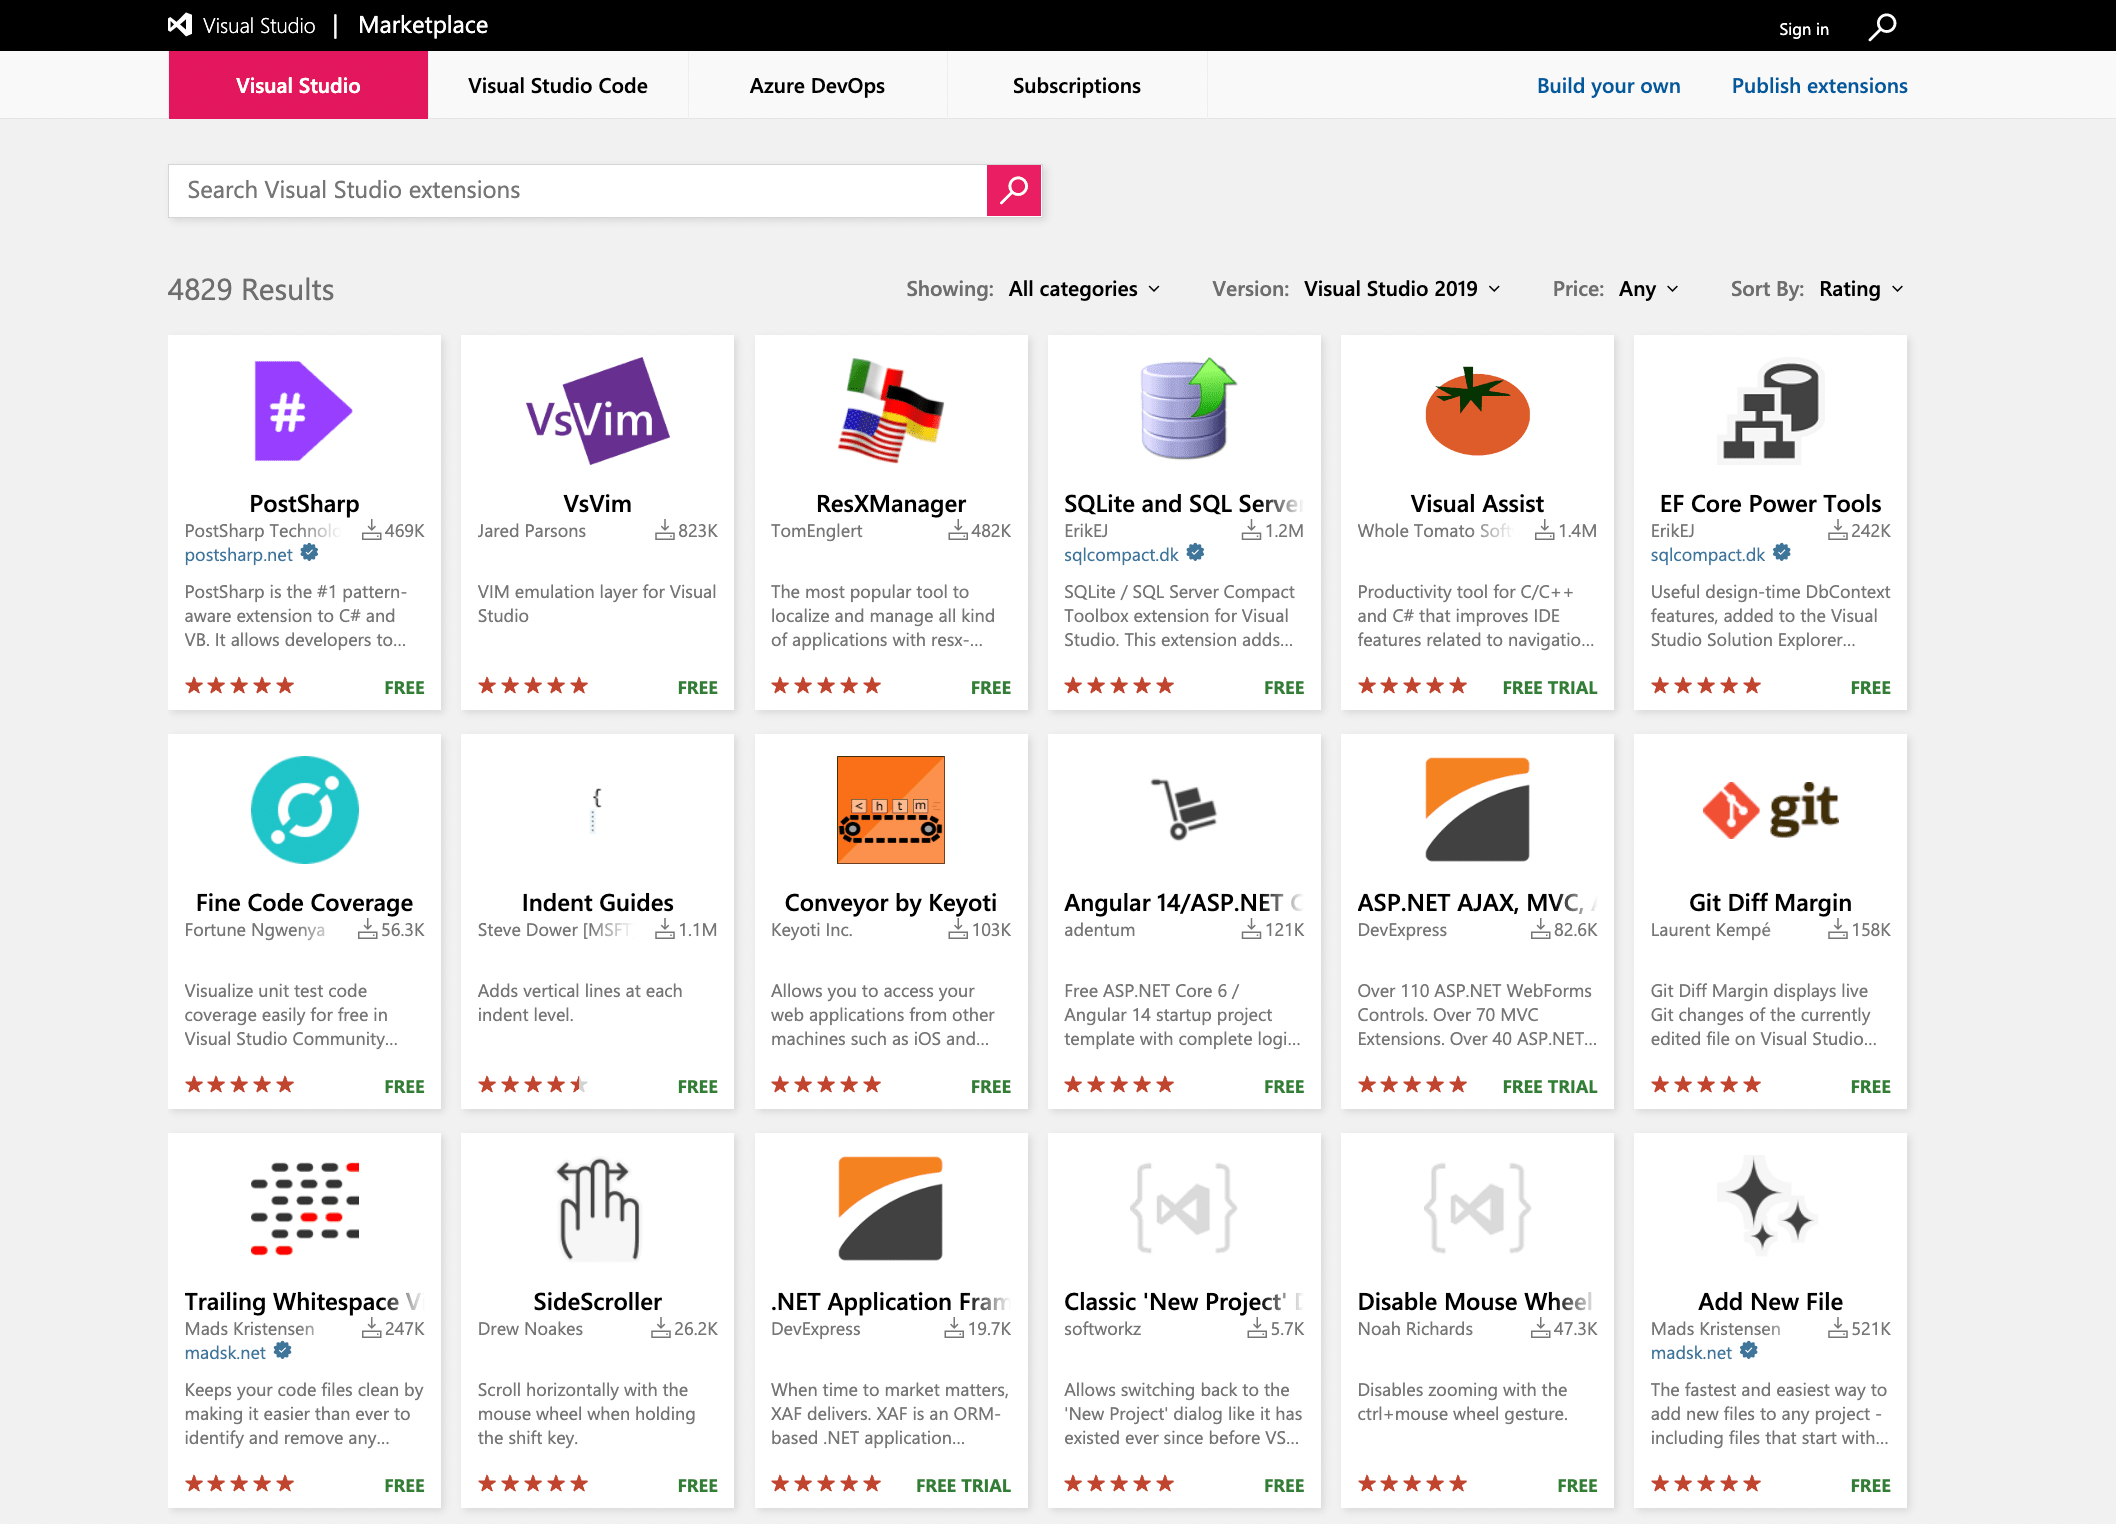The height and width of the screenshot is (1524, 2116).
Task: Click the 4829 Results text
Action: point(251,290)
